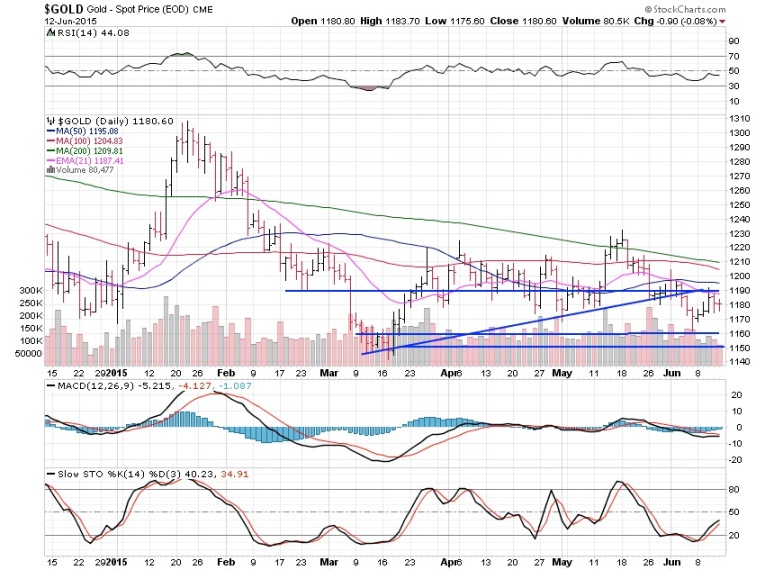Click the RSI icon before the RSI(14) label
Image resolution: width=765 pixels, height=570 pixels.
pyautogui.click(x=51, y=33)
